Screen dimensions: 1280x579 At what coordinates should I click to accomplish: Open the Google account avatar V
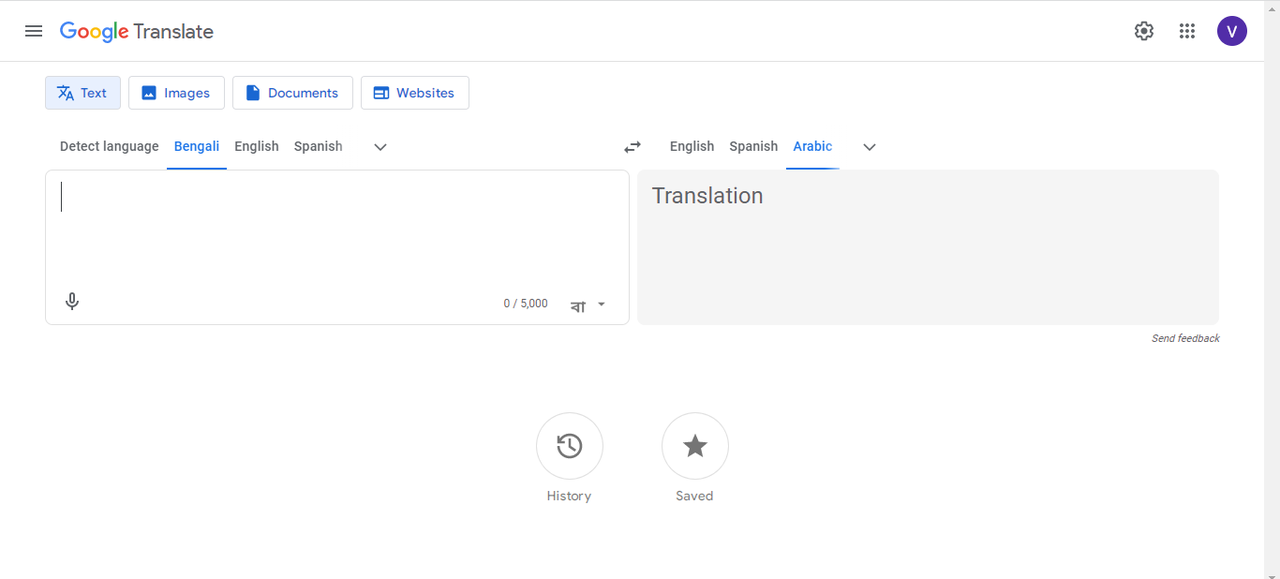point(1232,31)
